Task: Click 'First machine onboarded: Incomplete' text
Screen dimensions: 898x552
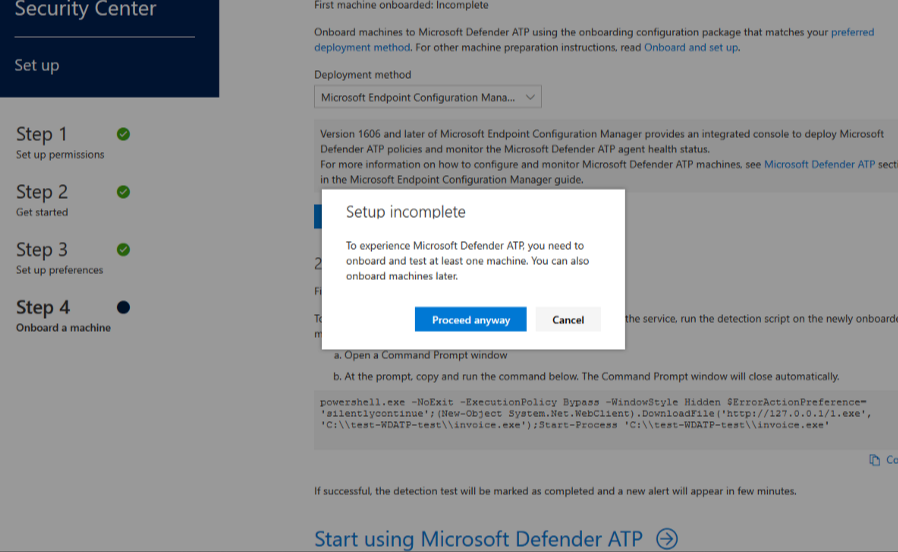Action: 401,5
